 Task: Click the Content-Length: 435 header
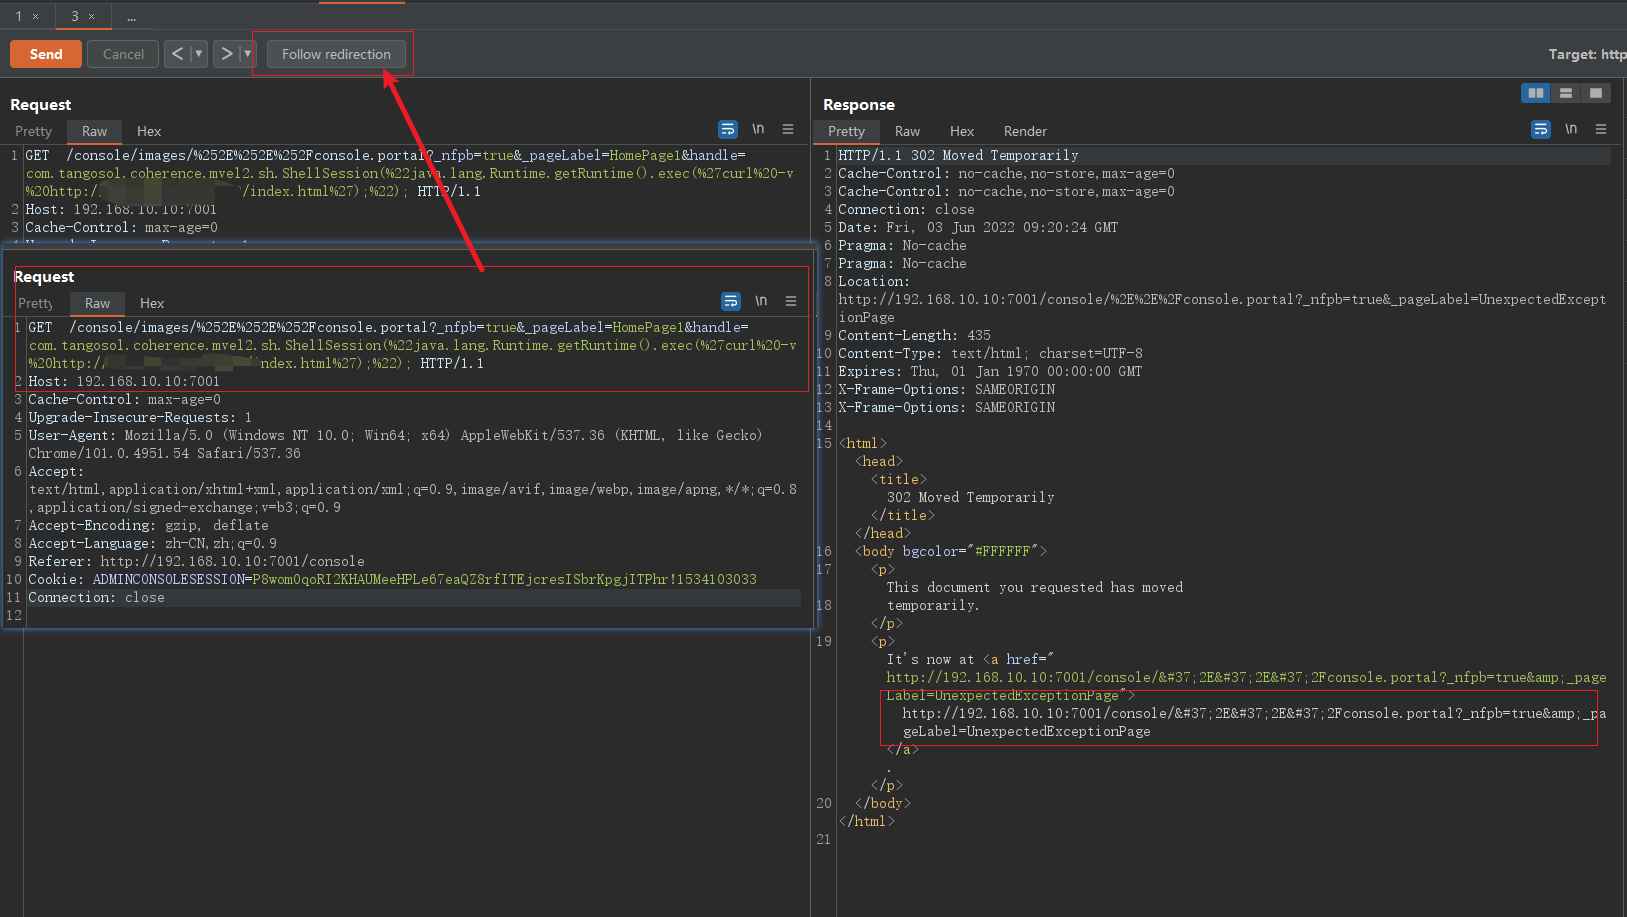coord(914,335)
